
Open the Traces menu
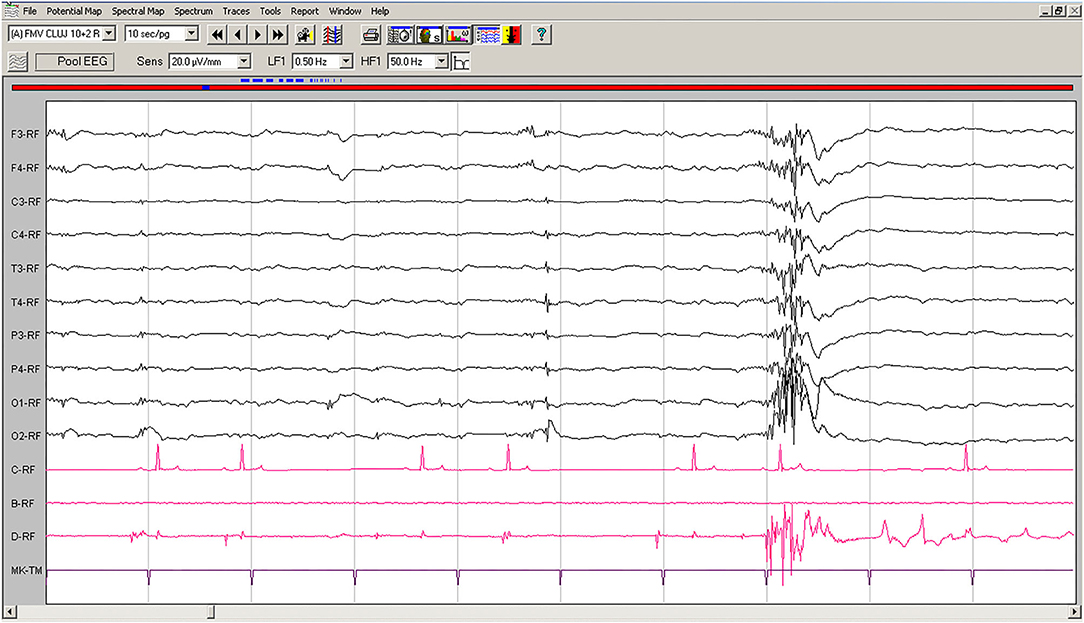236,11
